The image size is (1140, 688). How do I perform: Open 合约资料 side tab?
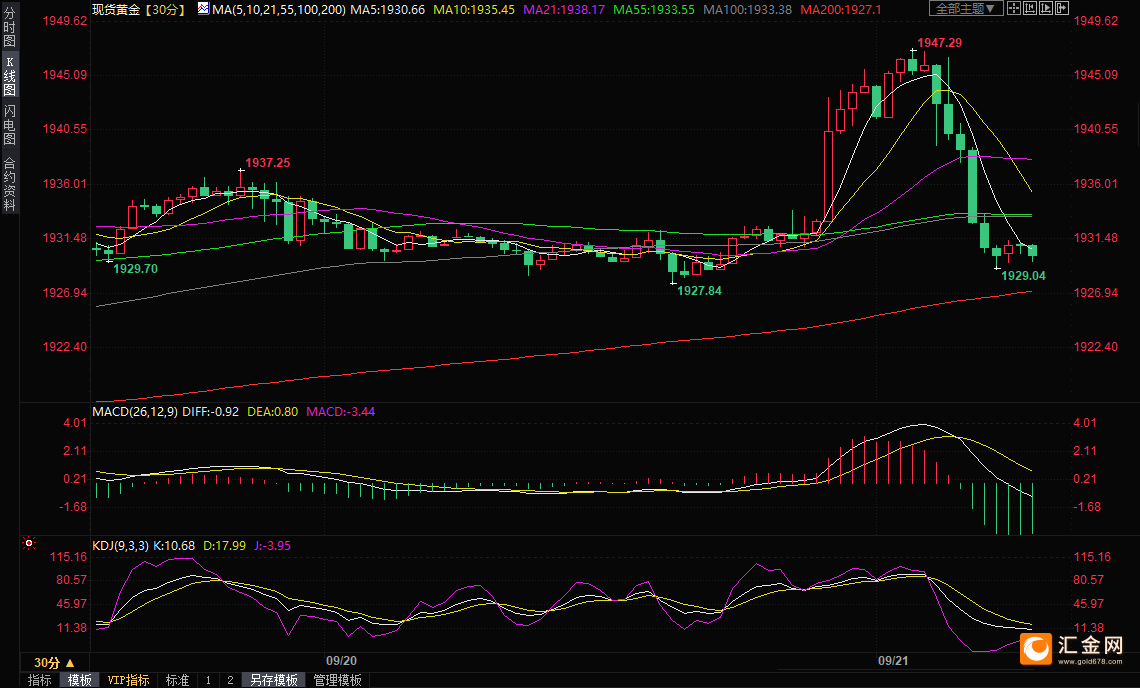9,184
